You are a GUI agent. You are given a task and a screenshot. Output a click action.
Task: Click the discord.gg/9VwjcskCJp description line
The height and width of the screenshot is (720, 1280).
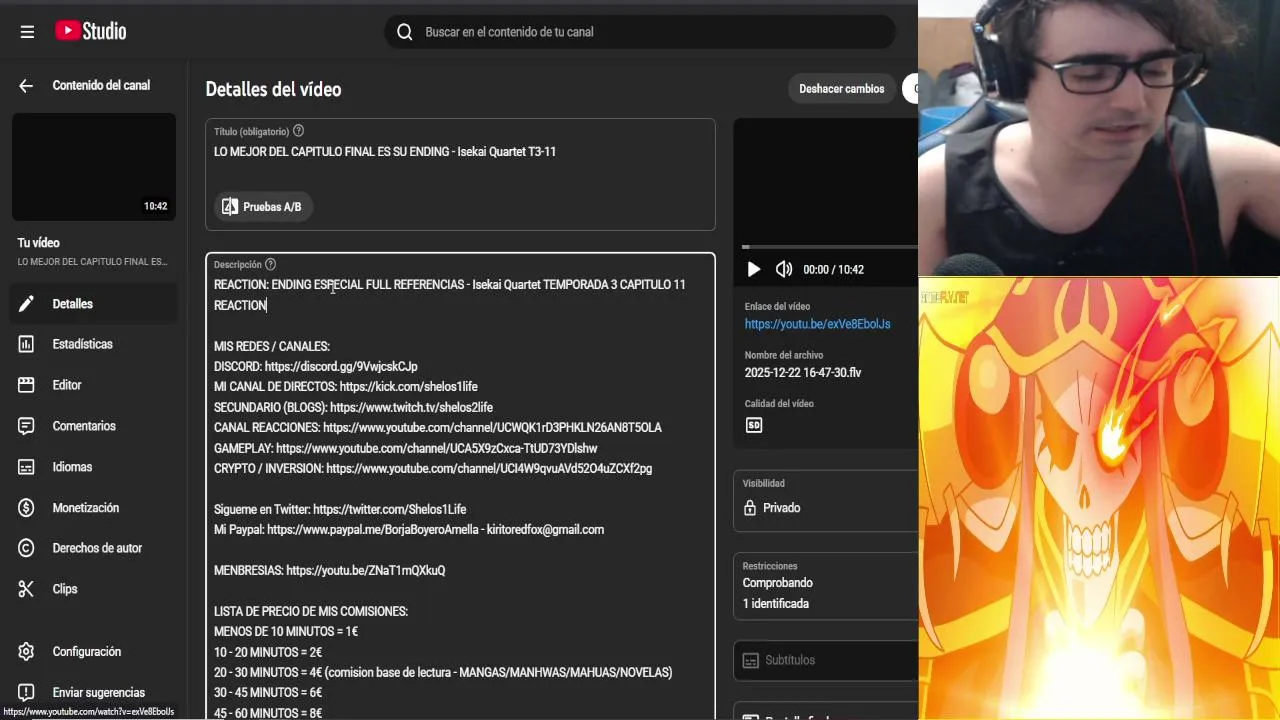pos(316,367)
